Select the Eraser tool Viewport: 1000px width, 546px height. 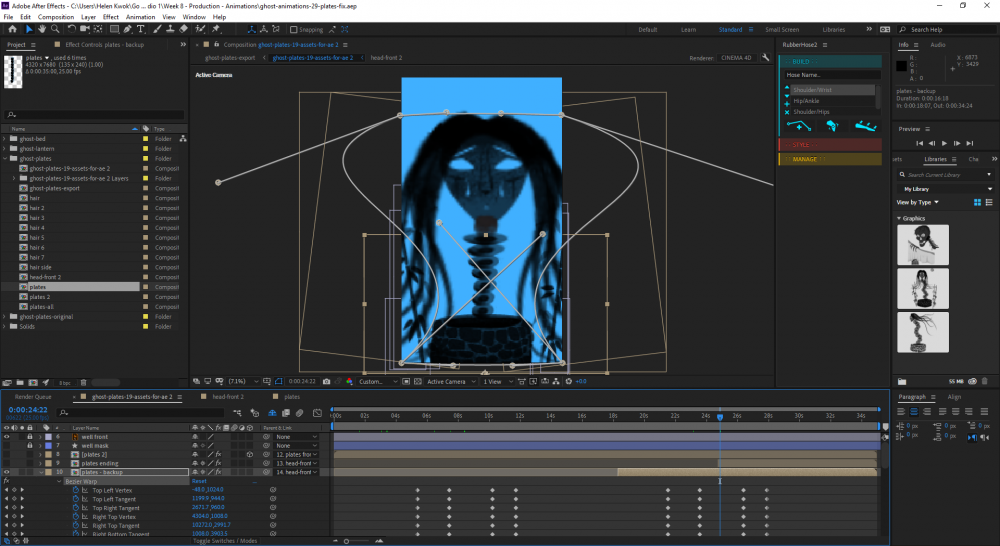tap(184, 29)
